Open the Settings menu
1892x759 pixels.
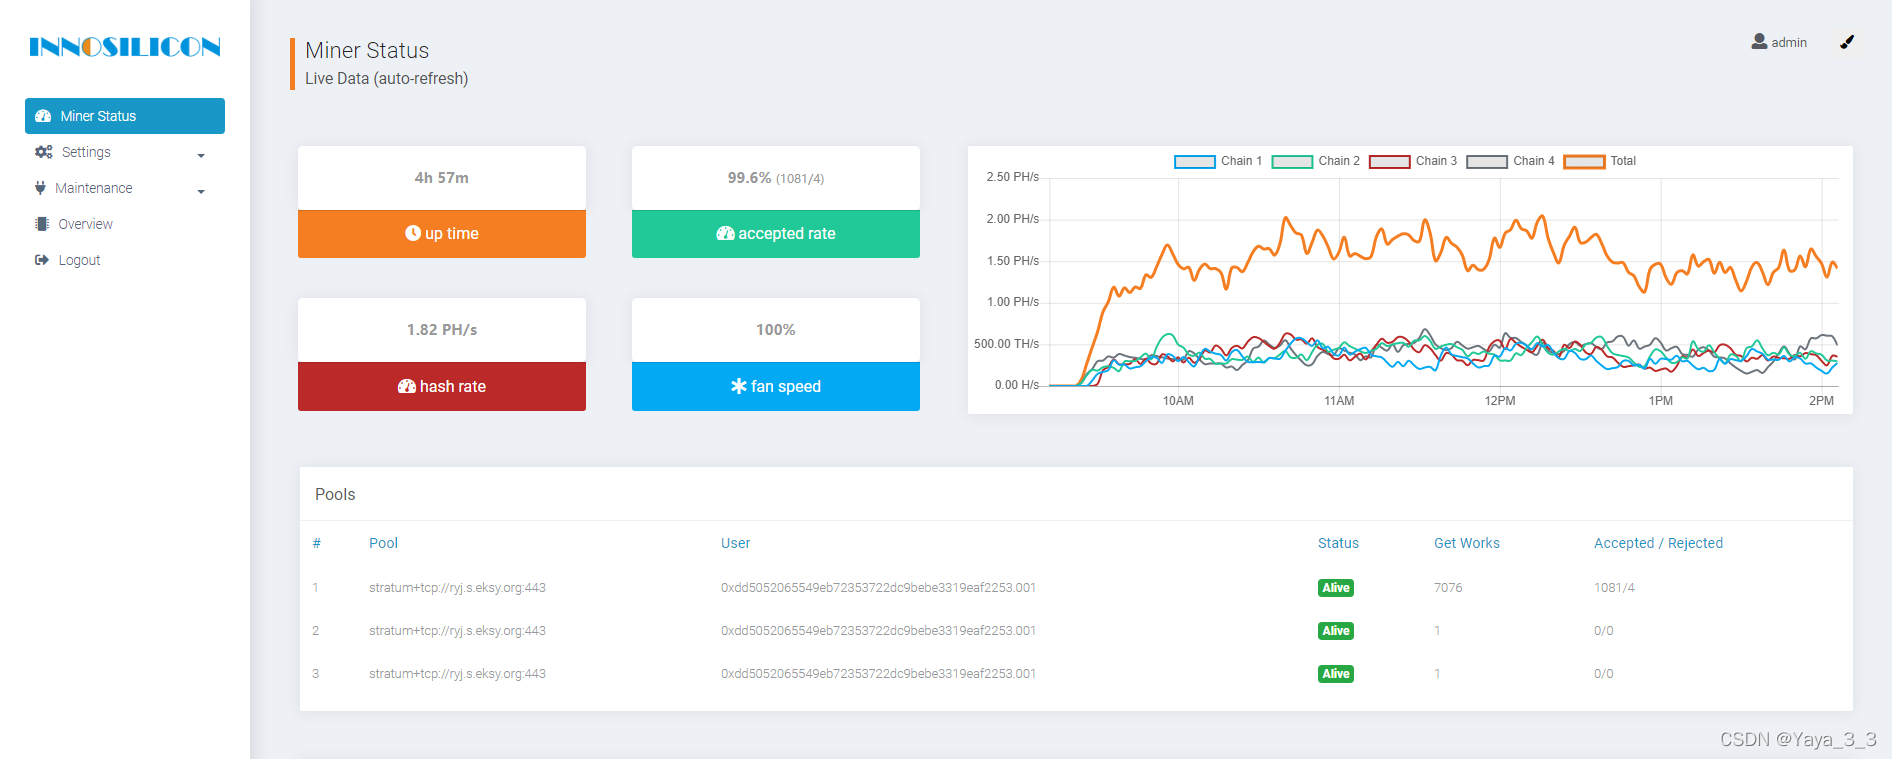pyautogui.click(x=125, y=152)
